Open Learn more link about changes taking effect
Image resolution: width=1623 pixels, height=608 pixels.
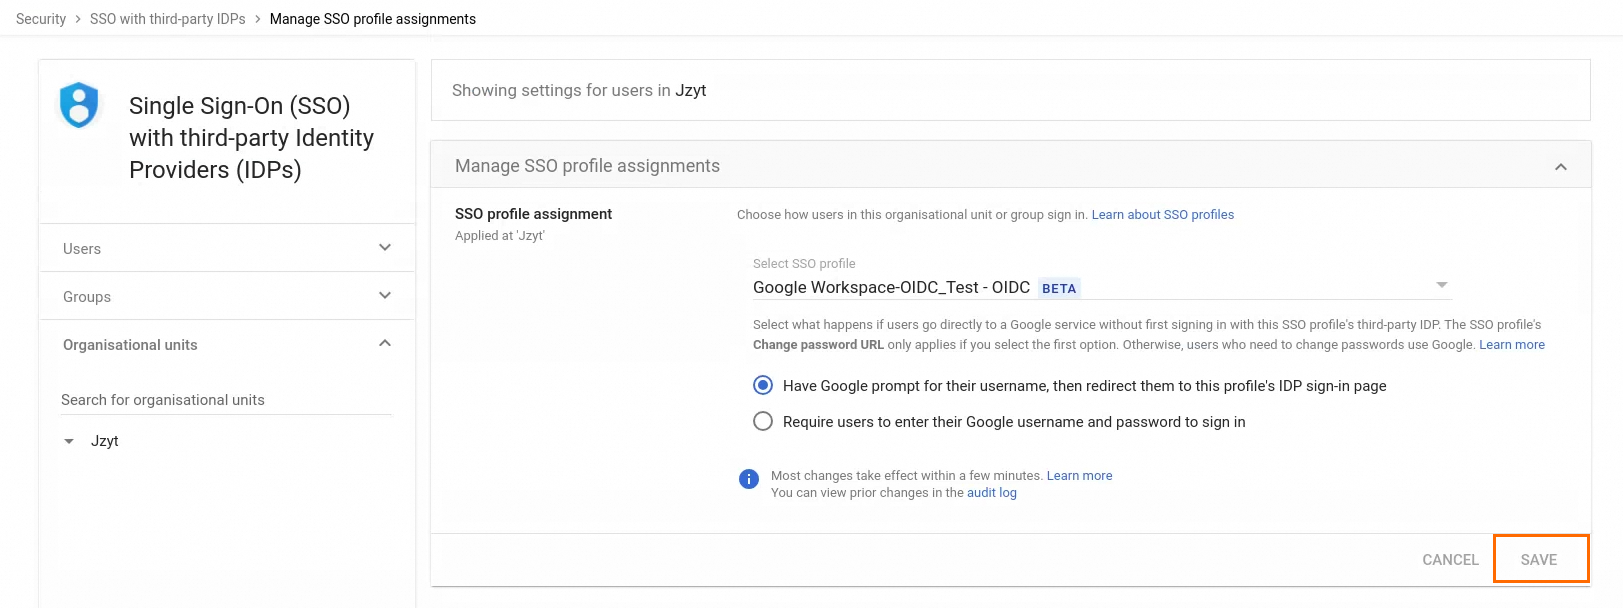pyautogui.click(x=1079, y=475)
